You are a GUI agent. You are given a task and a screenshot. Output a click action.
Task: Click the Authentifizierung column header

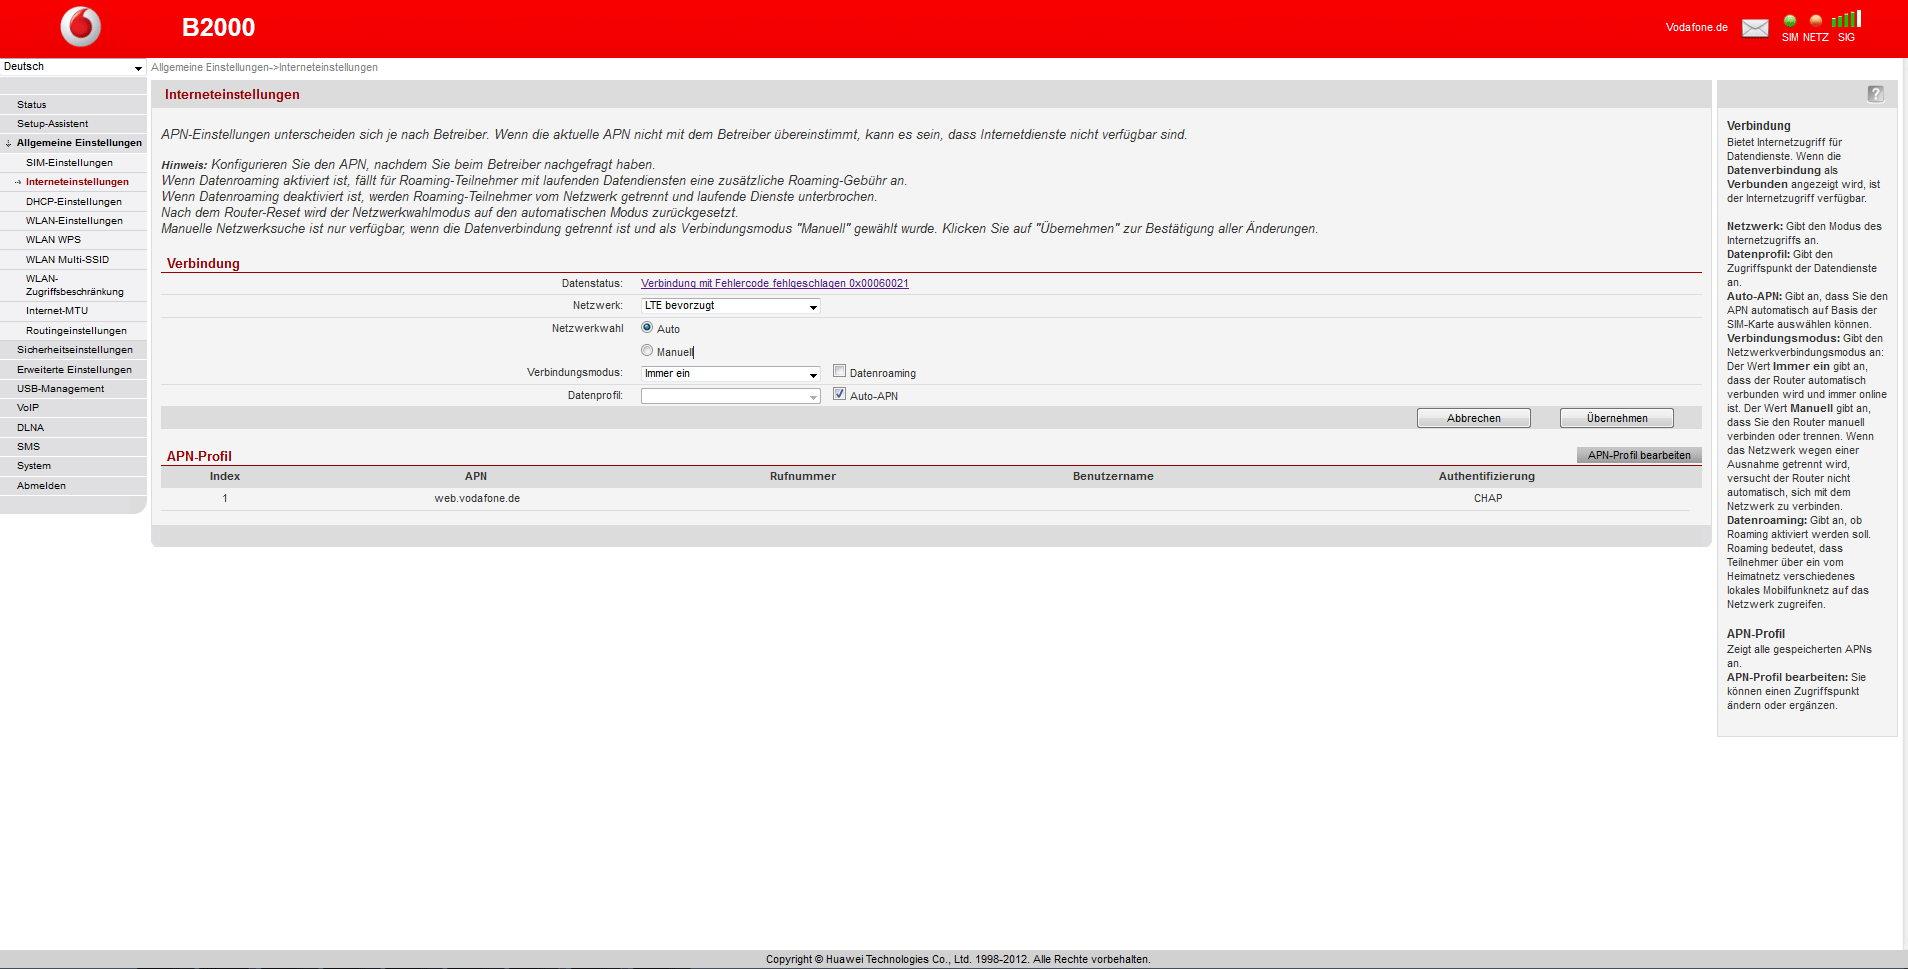[1487, 477]
